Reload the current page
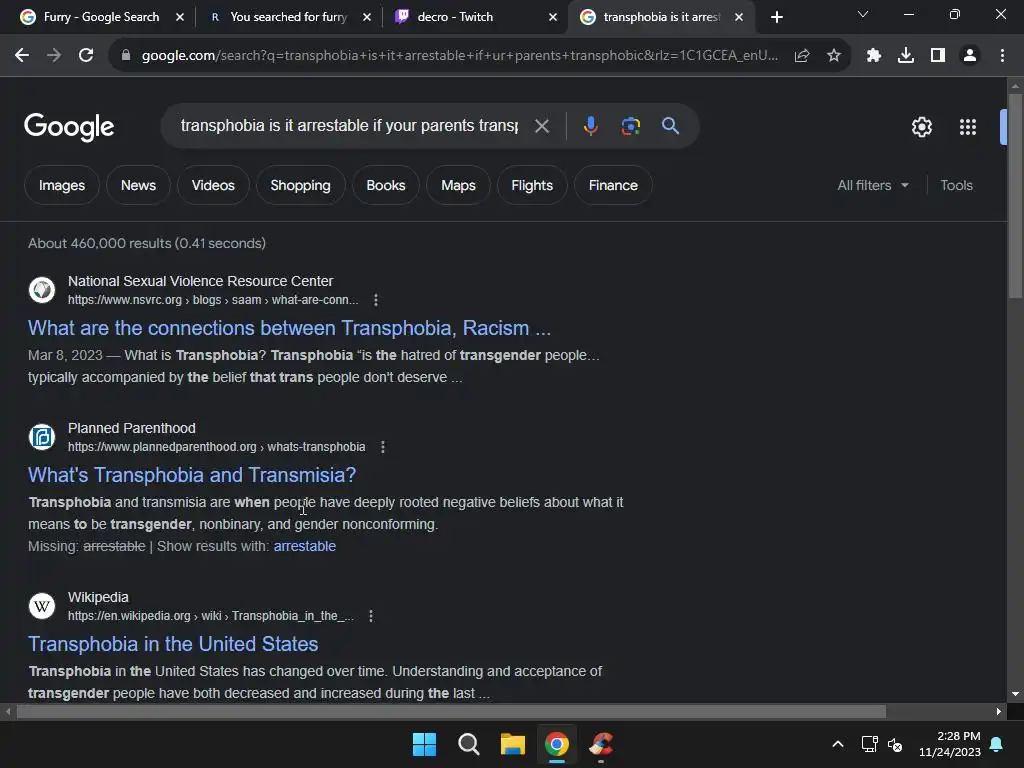This screenshot has width=1024, height=768. (86, 56)
